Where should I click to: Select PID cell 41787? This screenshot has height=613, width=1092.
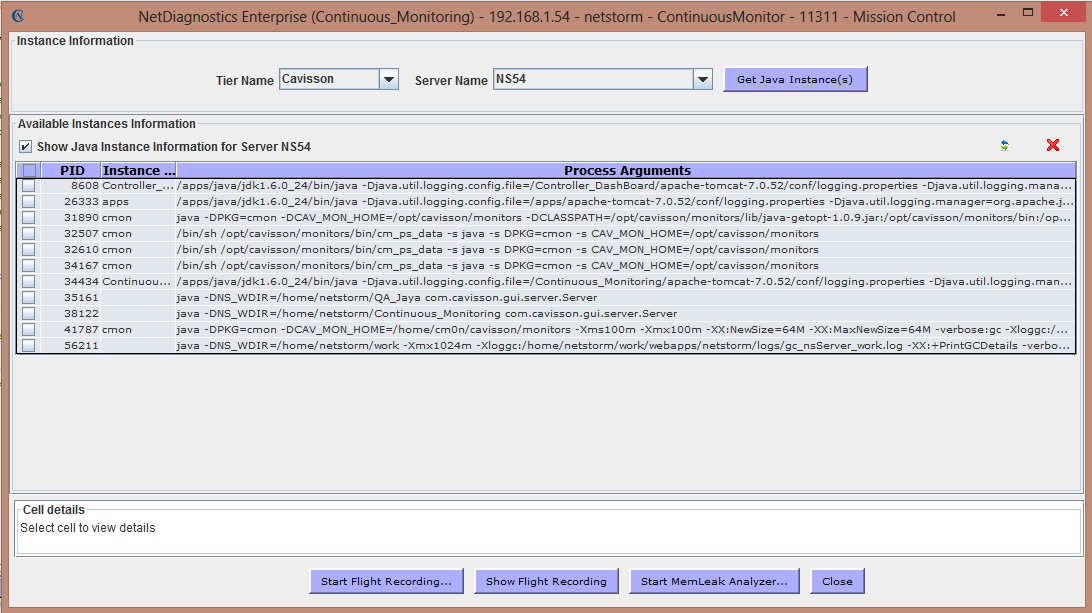(x=71, y=330)
